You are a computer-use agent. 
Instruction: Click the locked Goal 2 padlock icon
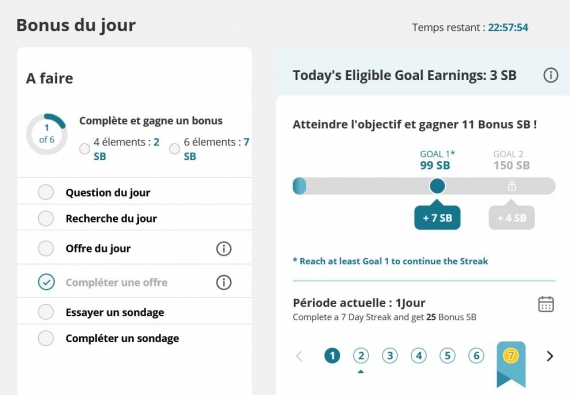tap(511, 186)
